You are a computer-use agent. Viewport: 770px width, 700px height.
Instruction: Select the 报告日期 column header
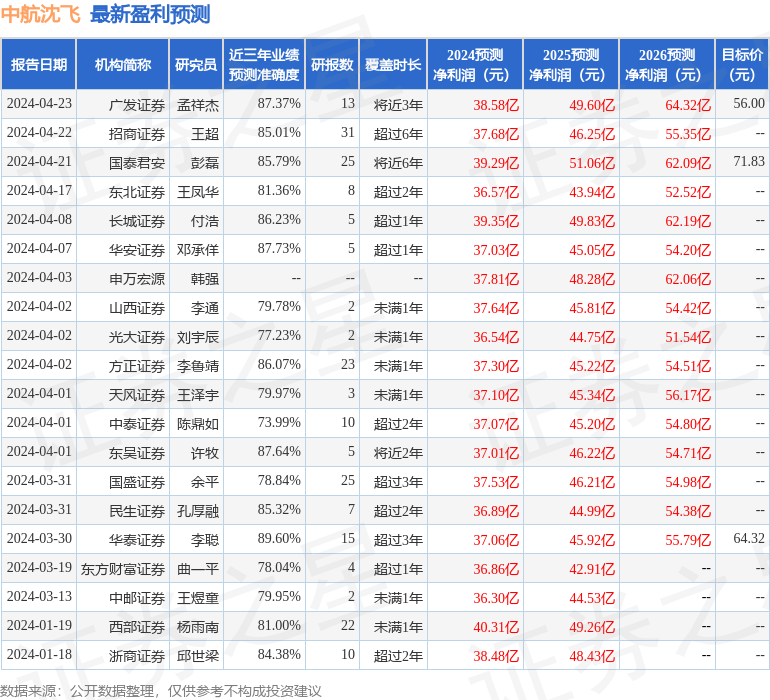pyautogui.click(x=39, y=64)
